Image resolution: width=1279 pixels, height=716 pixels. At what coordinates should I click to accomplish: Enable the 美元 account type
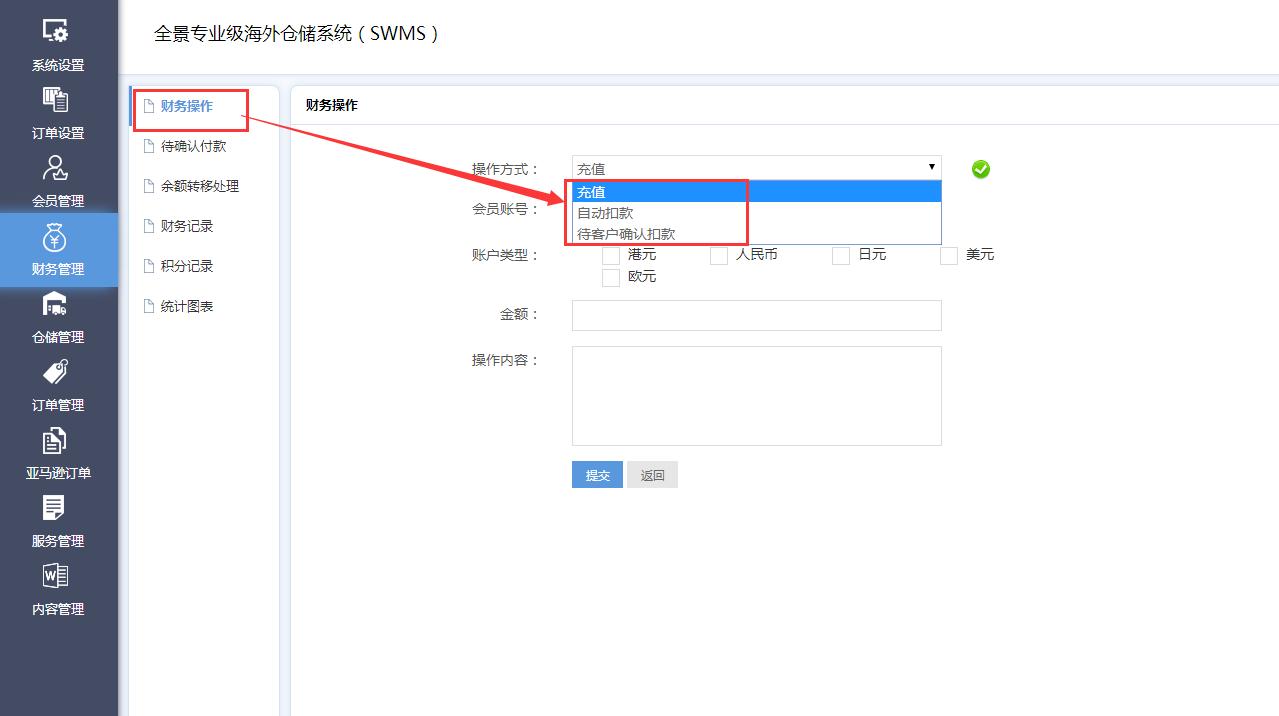pyautogui.click(x=948, y=255)
